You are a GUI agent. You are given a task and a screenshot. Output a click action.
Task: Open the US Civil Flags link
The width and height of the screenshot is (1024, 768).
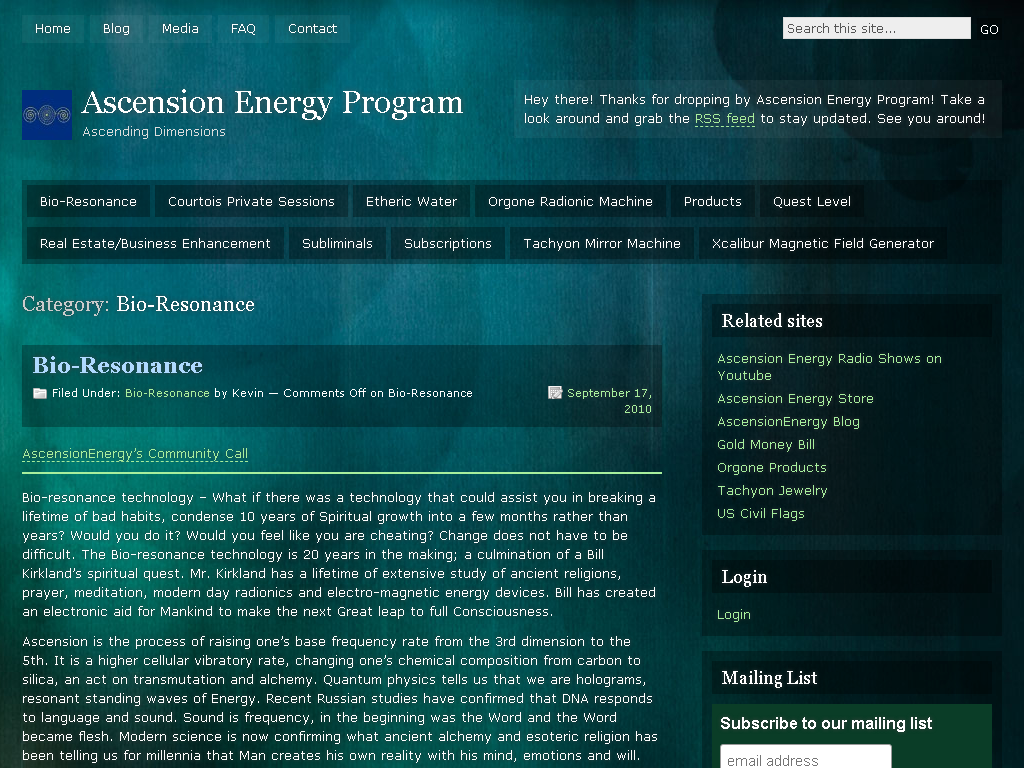pyautogui.click(x=761, y=513)
